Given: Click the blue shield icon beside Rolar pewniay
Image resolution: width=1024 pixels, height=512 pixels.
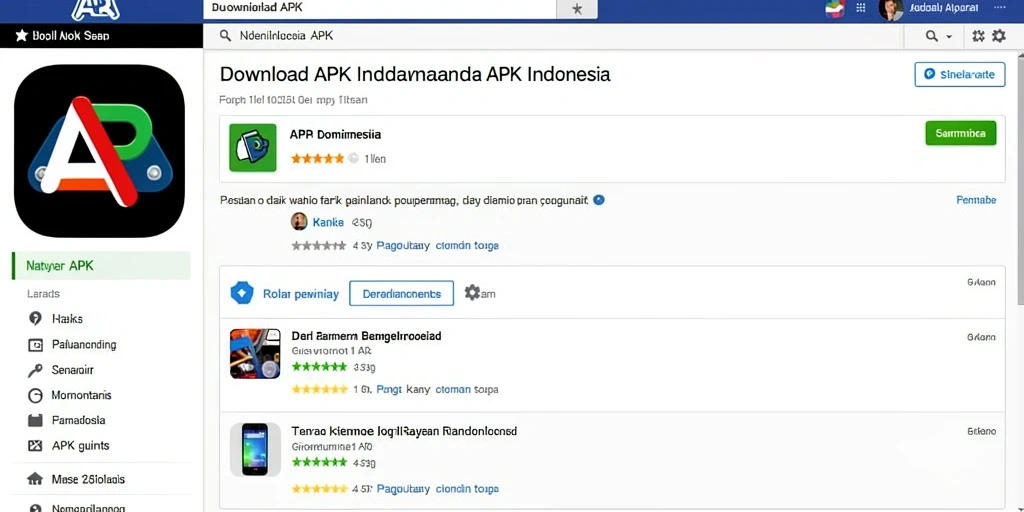Looking at the screenshot, I should (x=242, y=293).
